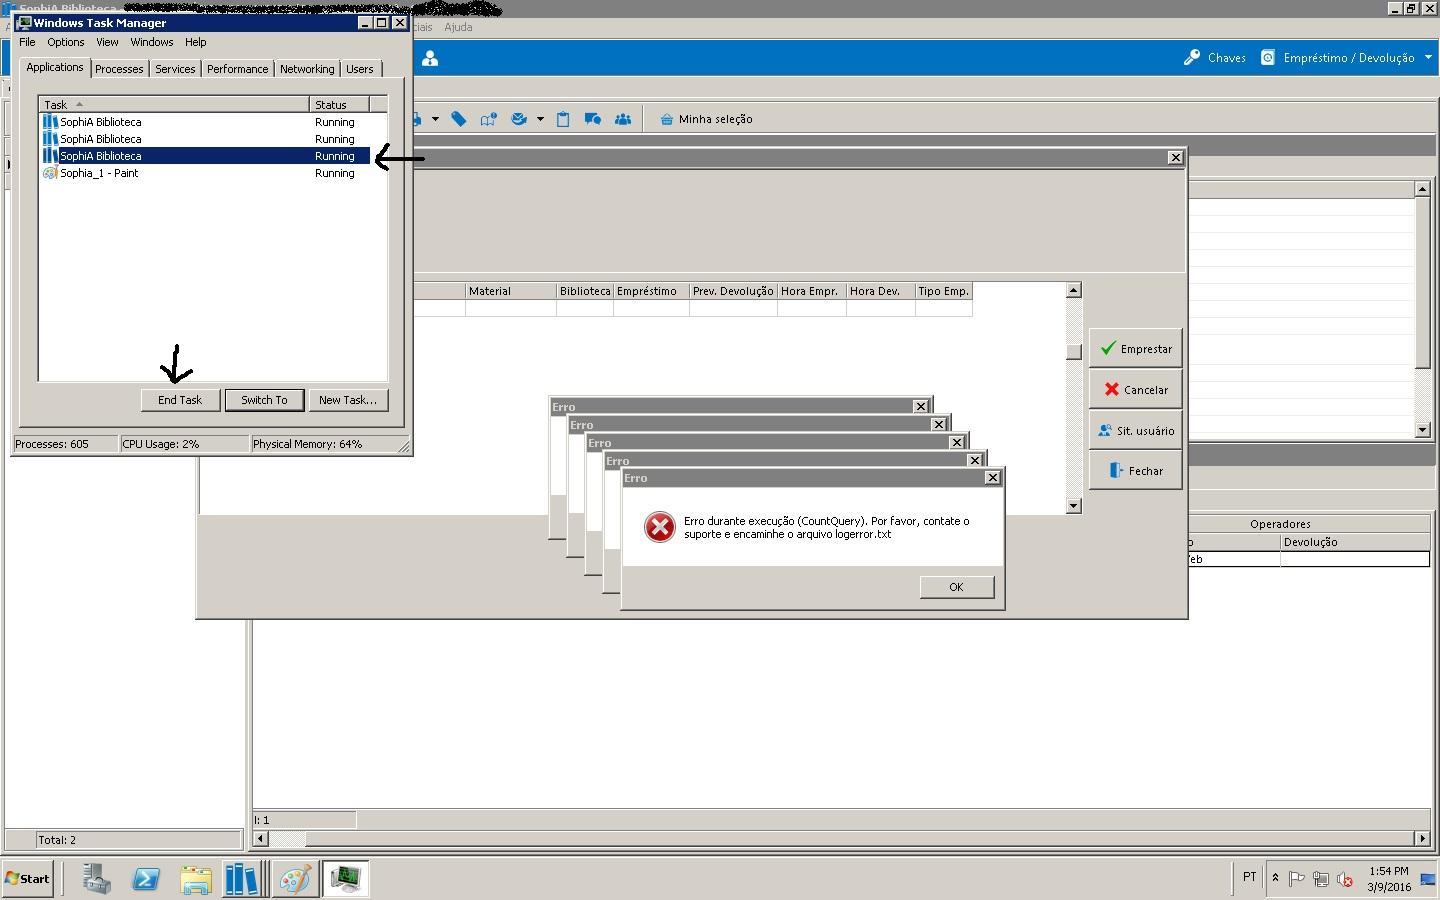
Task: Expand the Empréstimo / Devolução dropdown arrow
Action: tap(1428, 57)
